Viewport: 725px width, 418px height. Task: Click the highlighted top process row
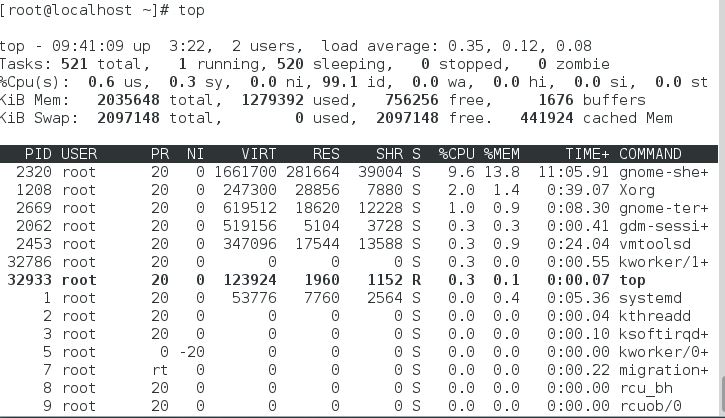point(359,280)
